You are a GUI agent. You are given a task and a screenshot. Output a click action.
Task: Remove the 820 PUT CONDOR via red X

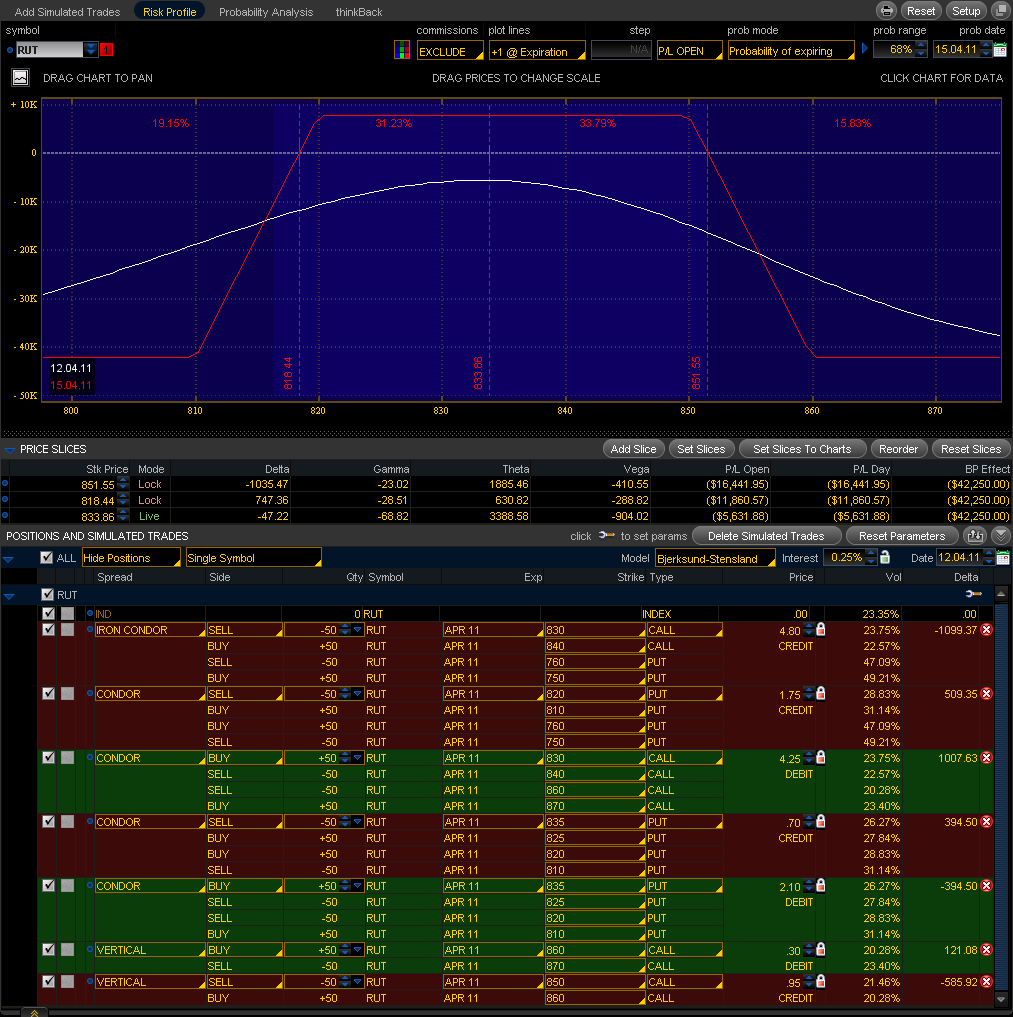(986, 694)
